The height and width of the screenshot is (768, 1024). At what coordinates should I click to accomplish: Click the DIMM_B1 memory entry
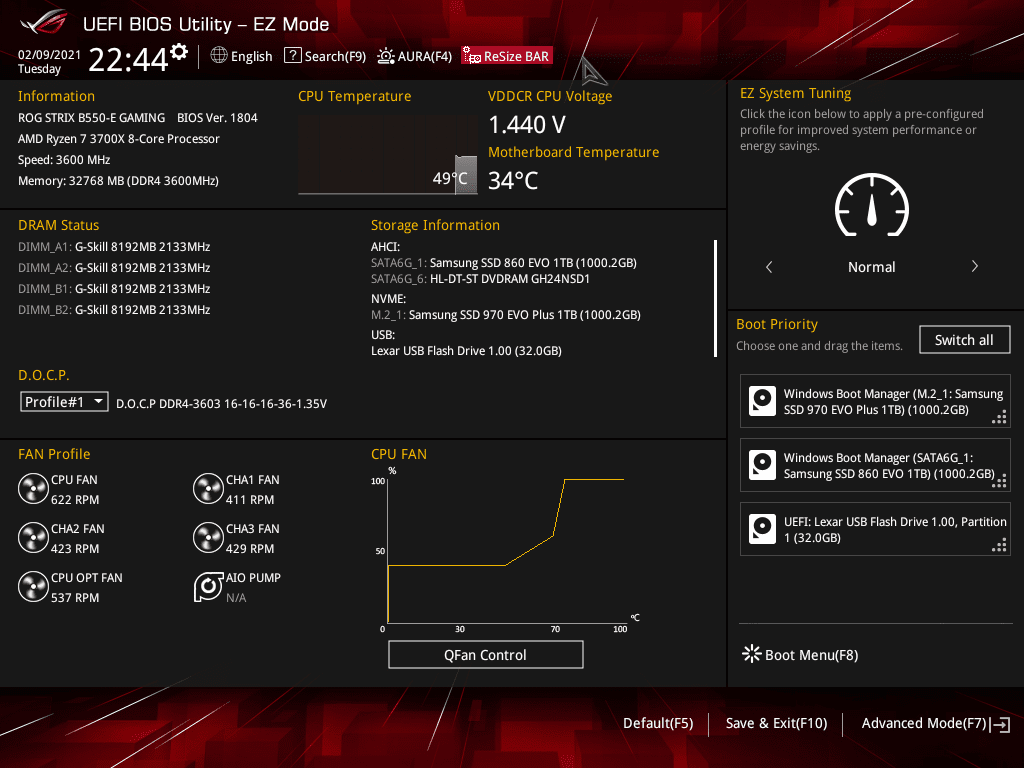pos(114,289)
